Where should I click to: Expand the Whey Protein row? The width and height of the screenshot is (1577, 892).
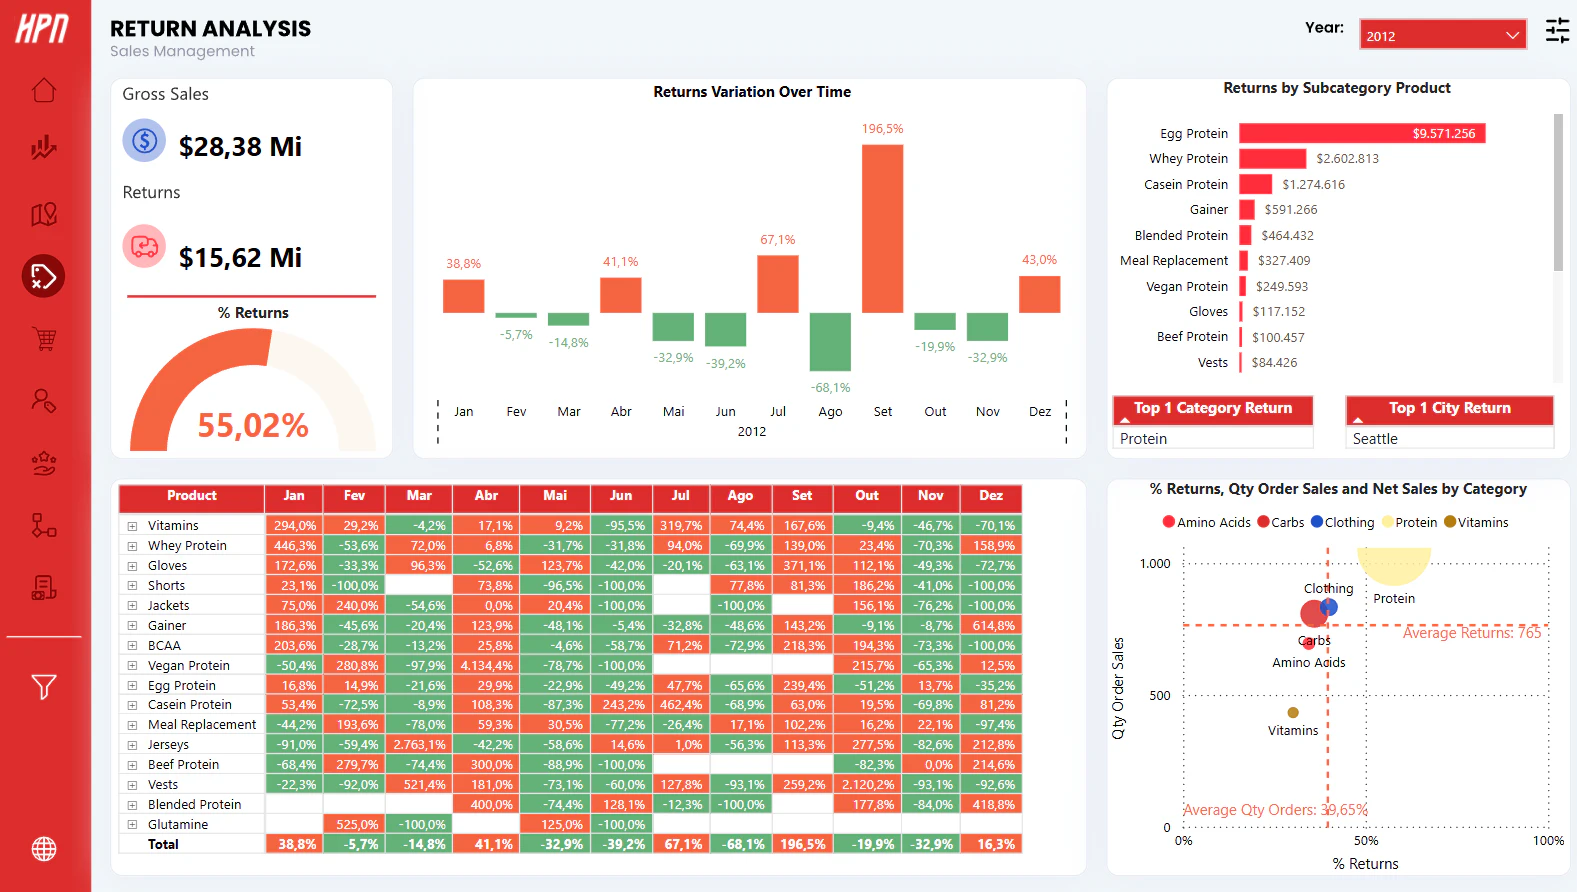tap(131, 546)
